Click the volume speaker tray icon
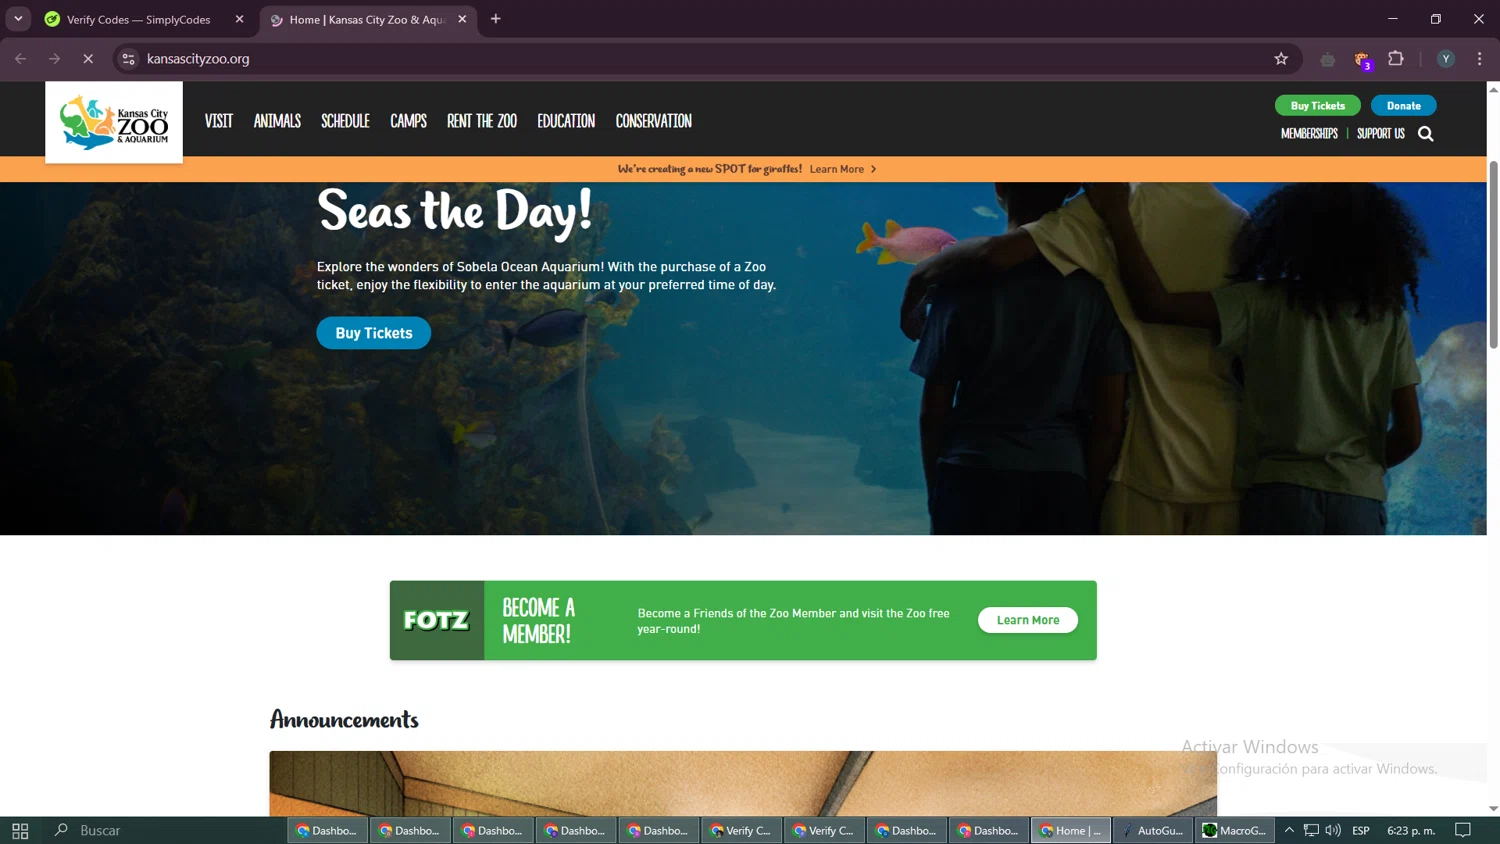 (x=1333, y=830)
